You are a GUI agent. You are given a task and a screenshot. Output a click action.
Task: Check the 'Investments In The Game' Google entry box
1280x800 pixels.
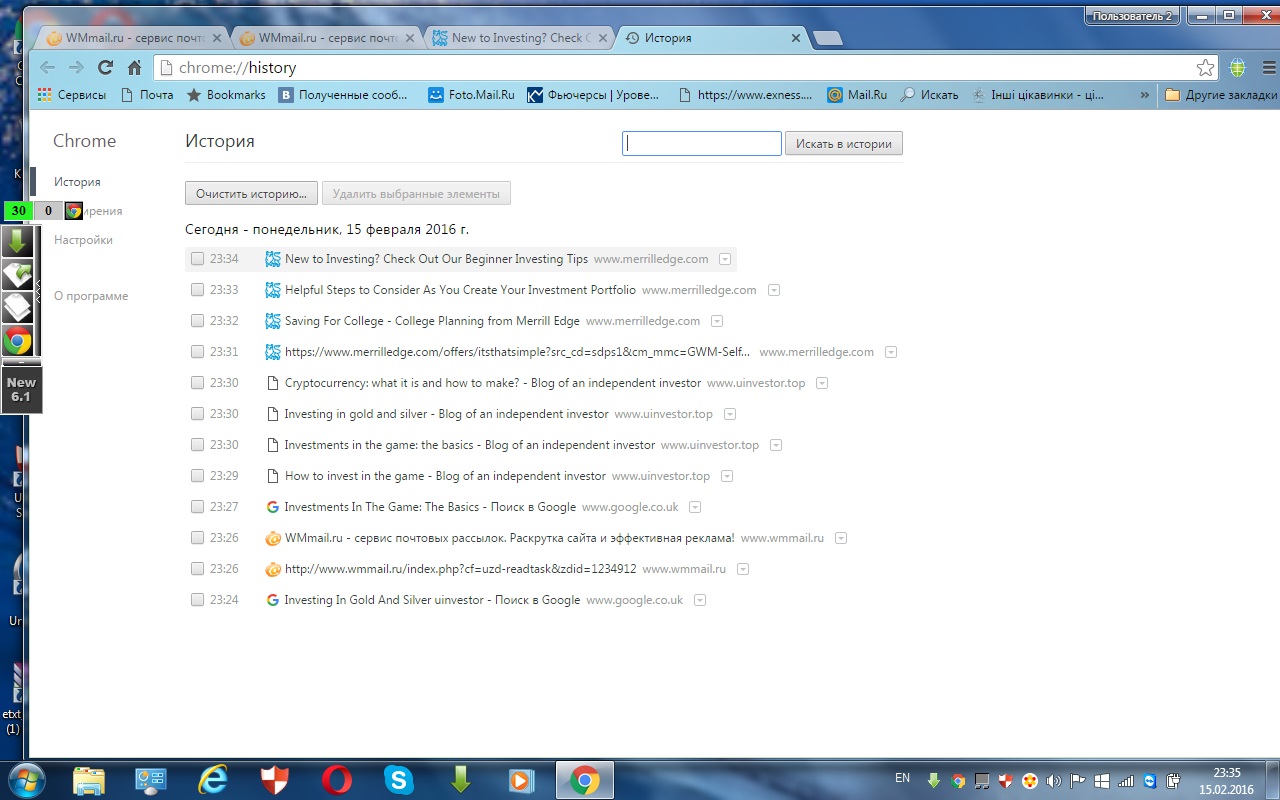pos(198,507)
